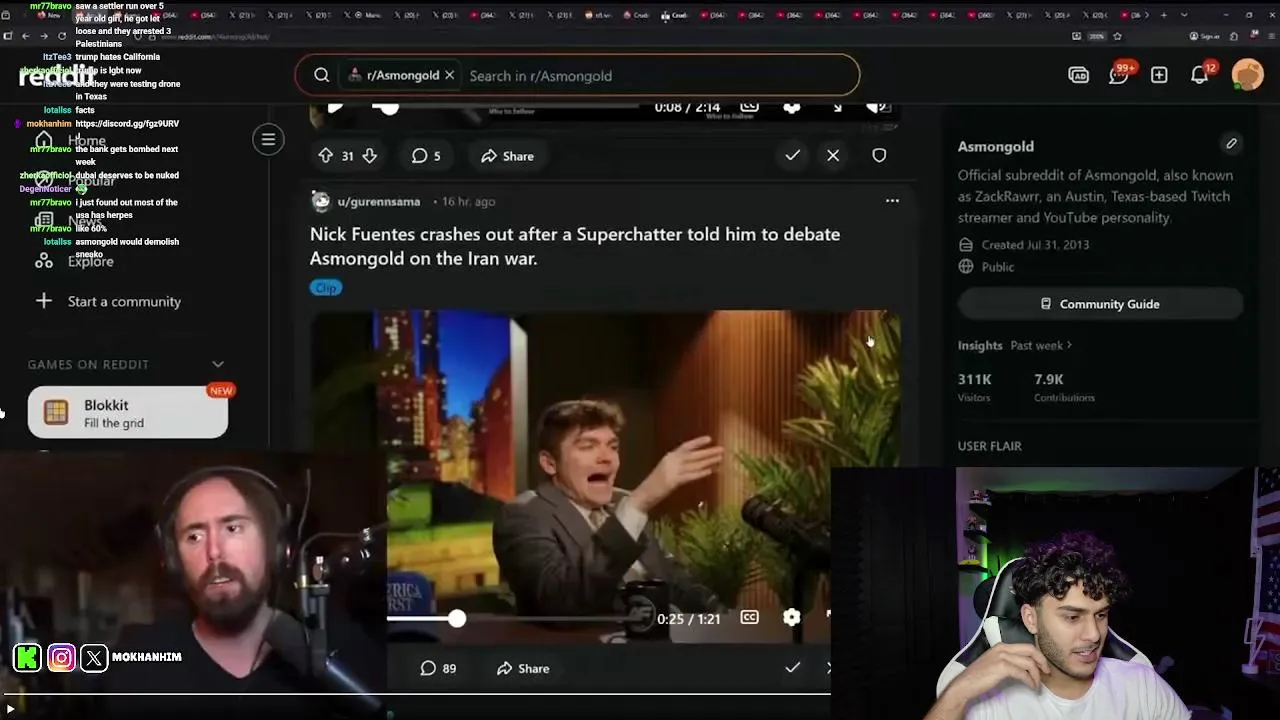Image resolution: width=1280 pixels, height=720 pixels.
Task: Open the 5 comments on the upper post
Action: (x=426, y=156)
